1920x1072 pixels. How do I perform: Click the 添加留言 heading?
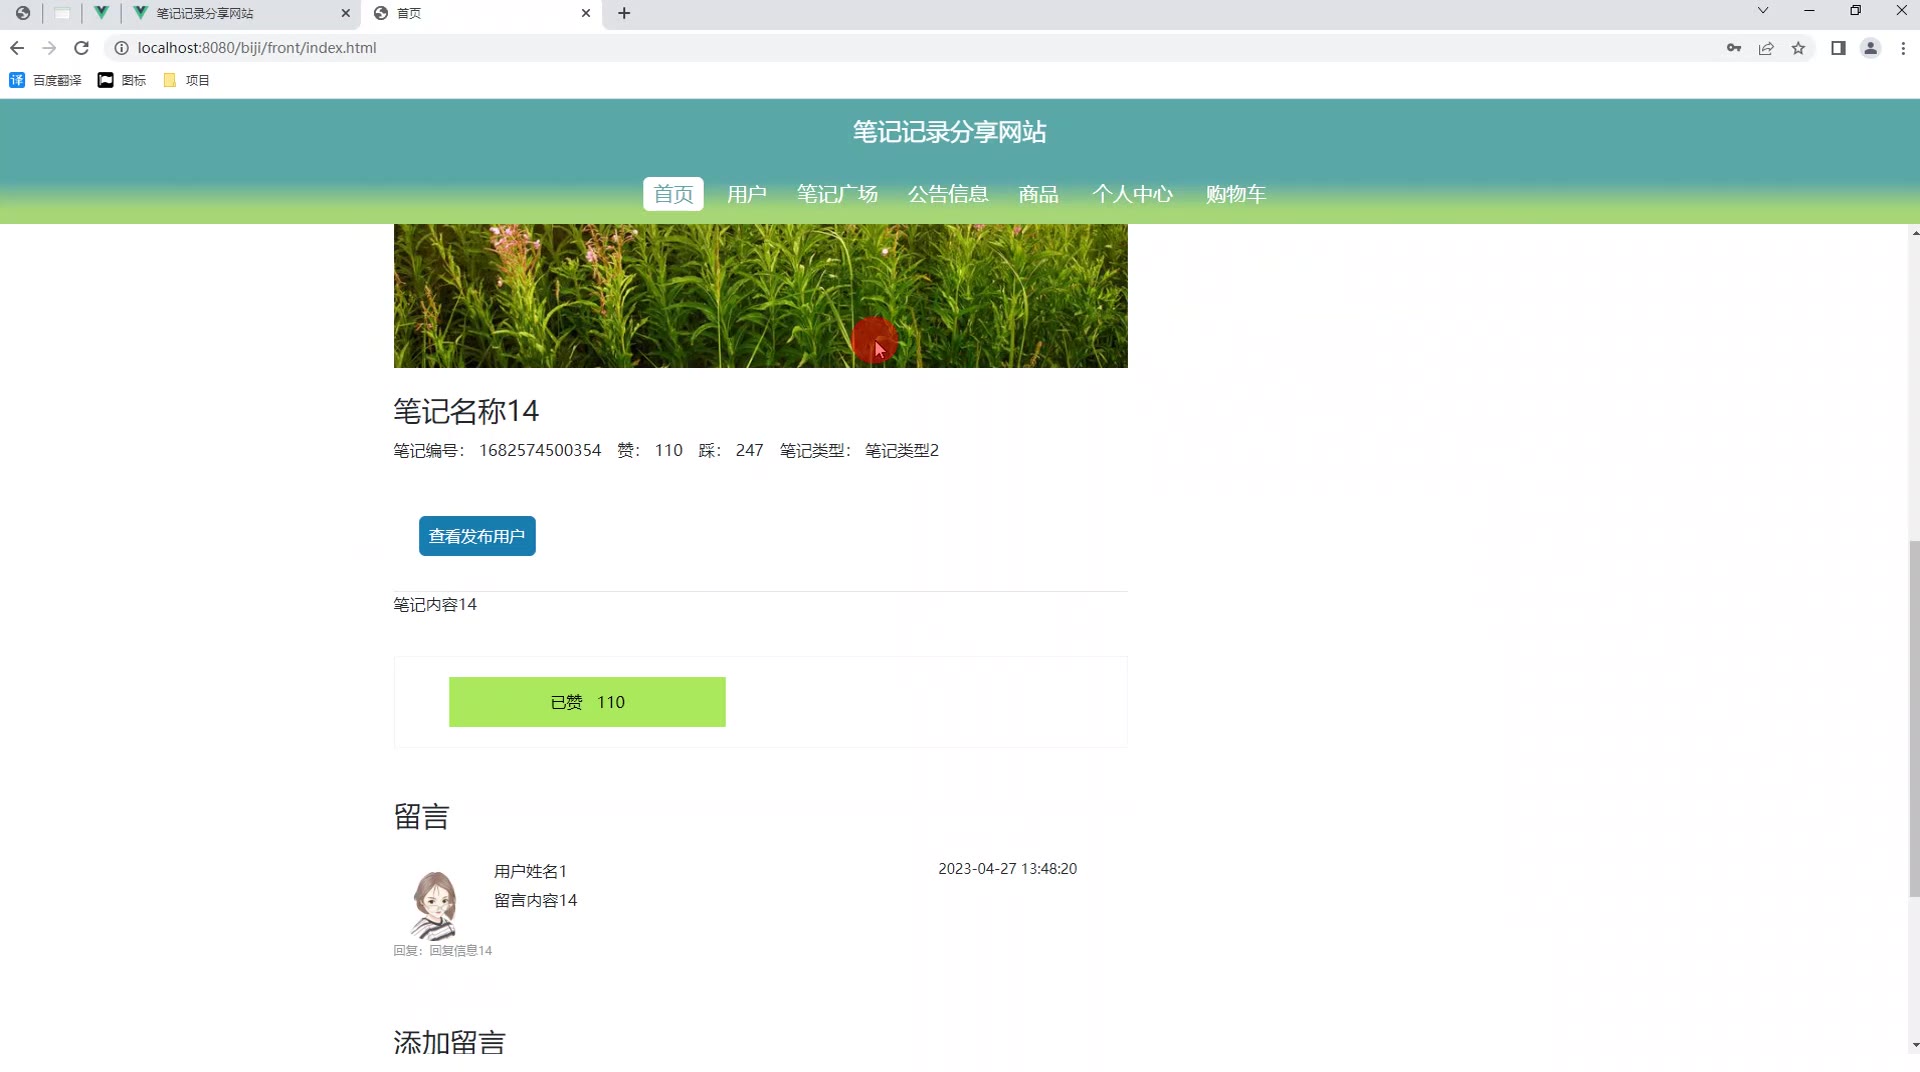click(449, 1043)
